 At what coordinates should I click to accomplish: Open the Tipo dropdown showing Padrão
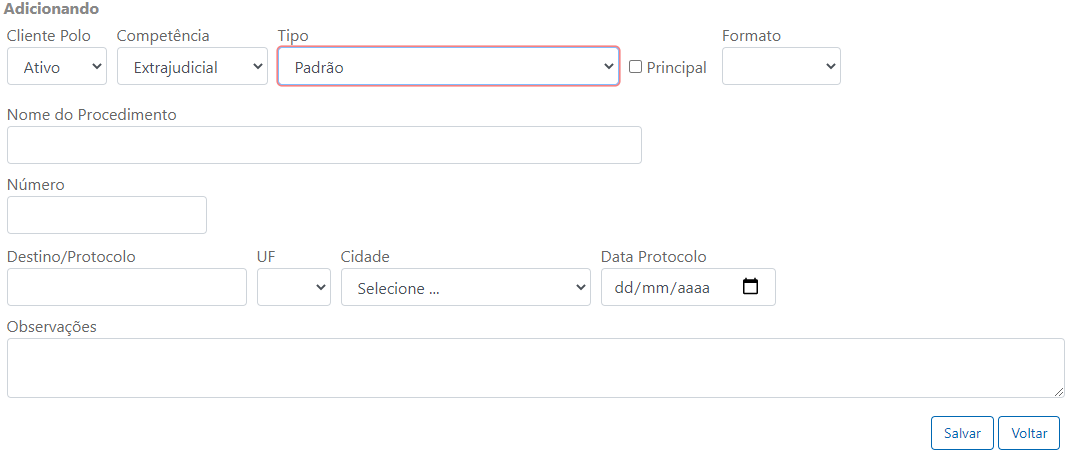click(448, 66)
